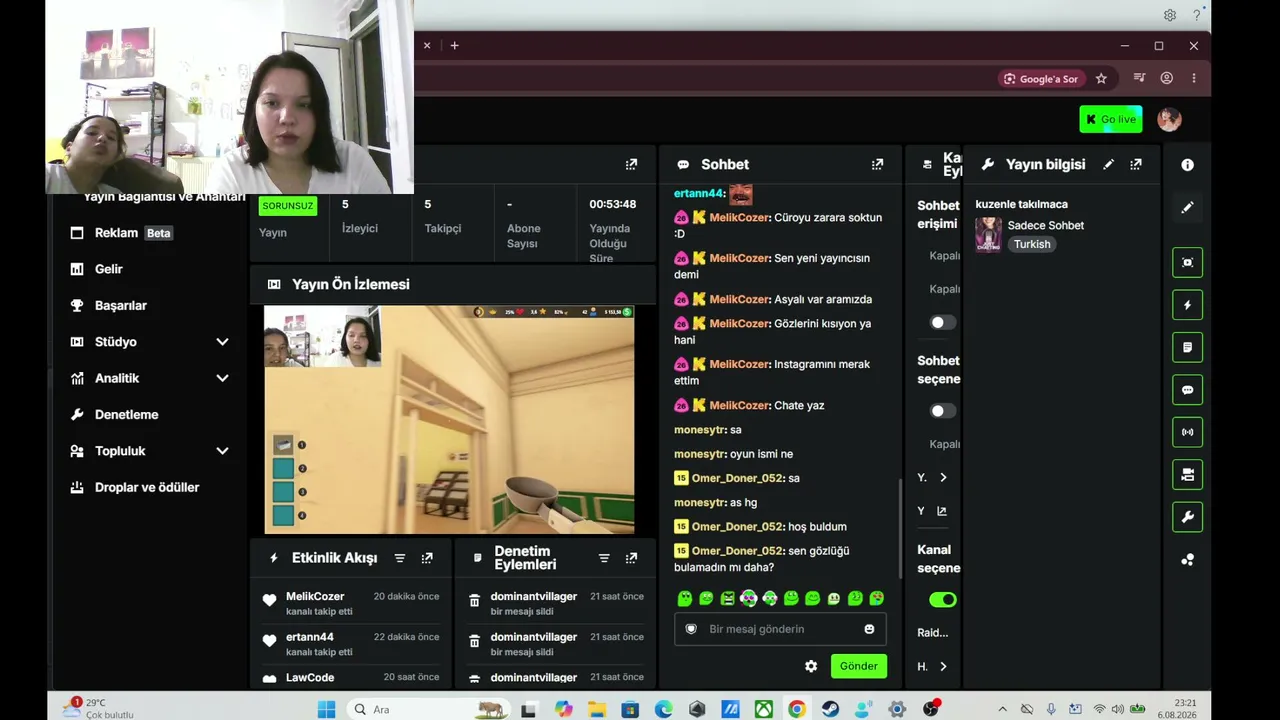Click the Sadece Sohbet category thumbnail
1280x720 pixels.
pos(988,235)
